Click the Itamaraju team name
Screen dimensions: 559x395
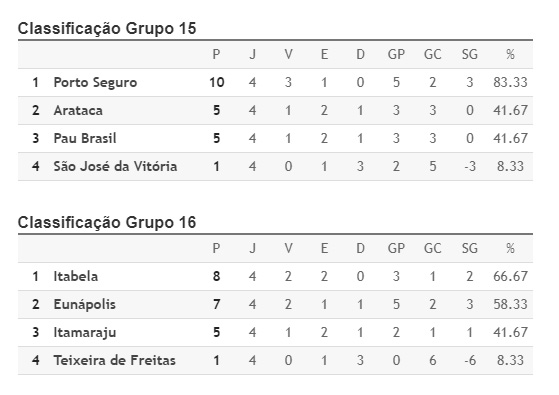(85, 333)
